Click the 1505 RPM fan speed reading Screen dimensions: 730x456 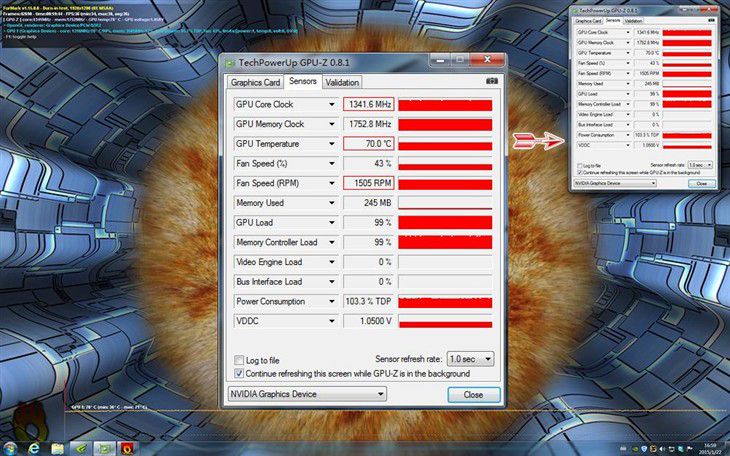pyautogui.click(x=369, y=183)
